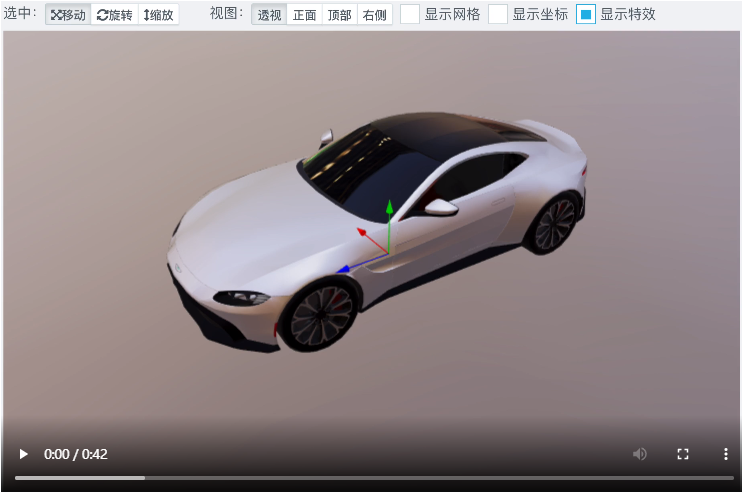The width and height of the screenshot is (742, 492).
Task: Select the 缩放 (scale) transform tool
Action: coord(159,15)
